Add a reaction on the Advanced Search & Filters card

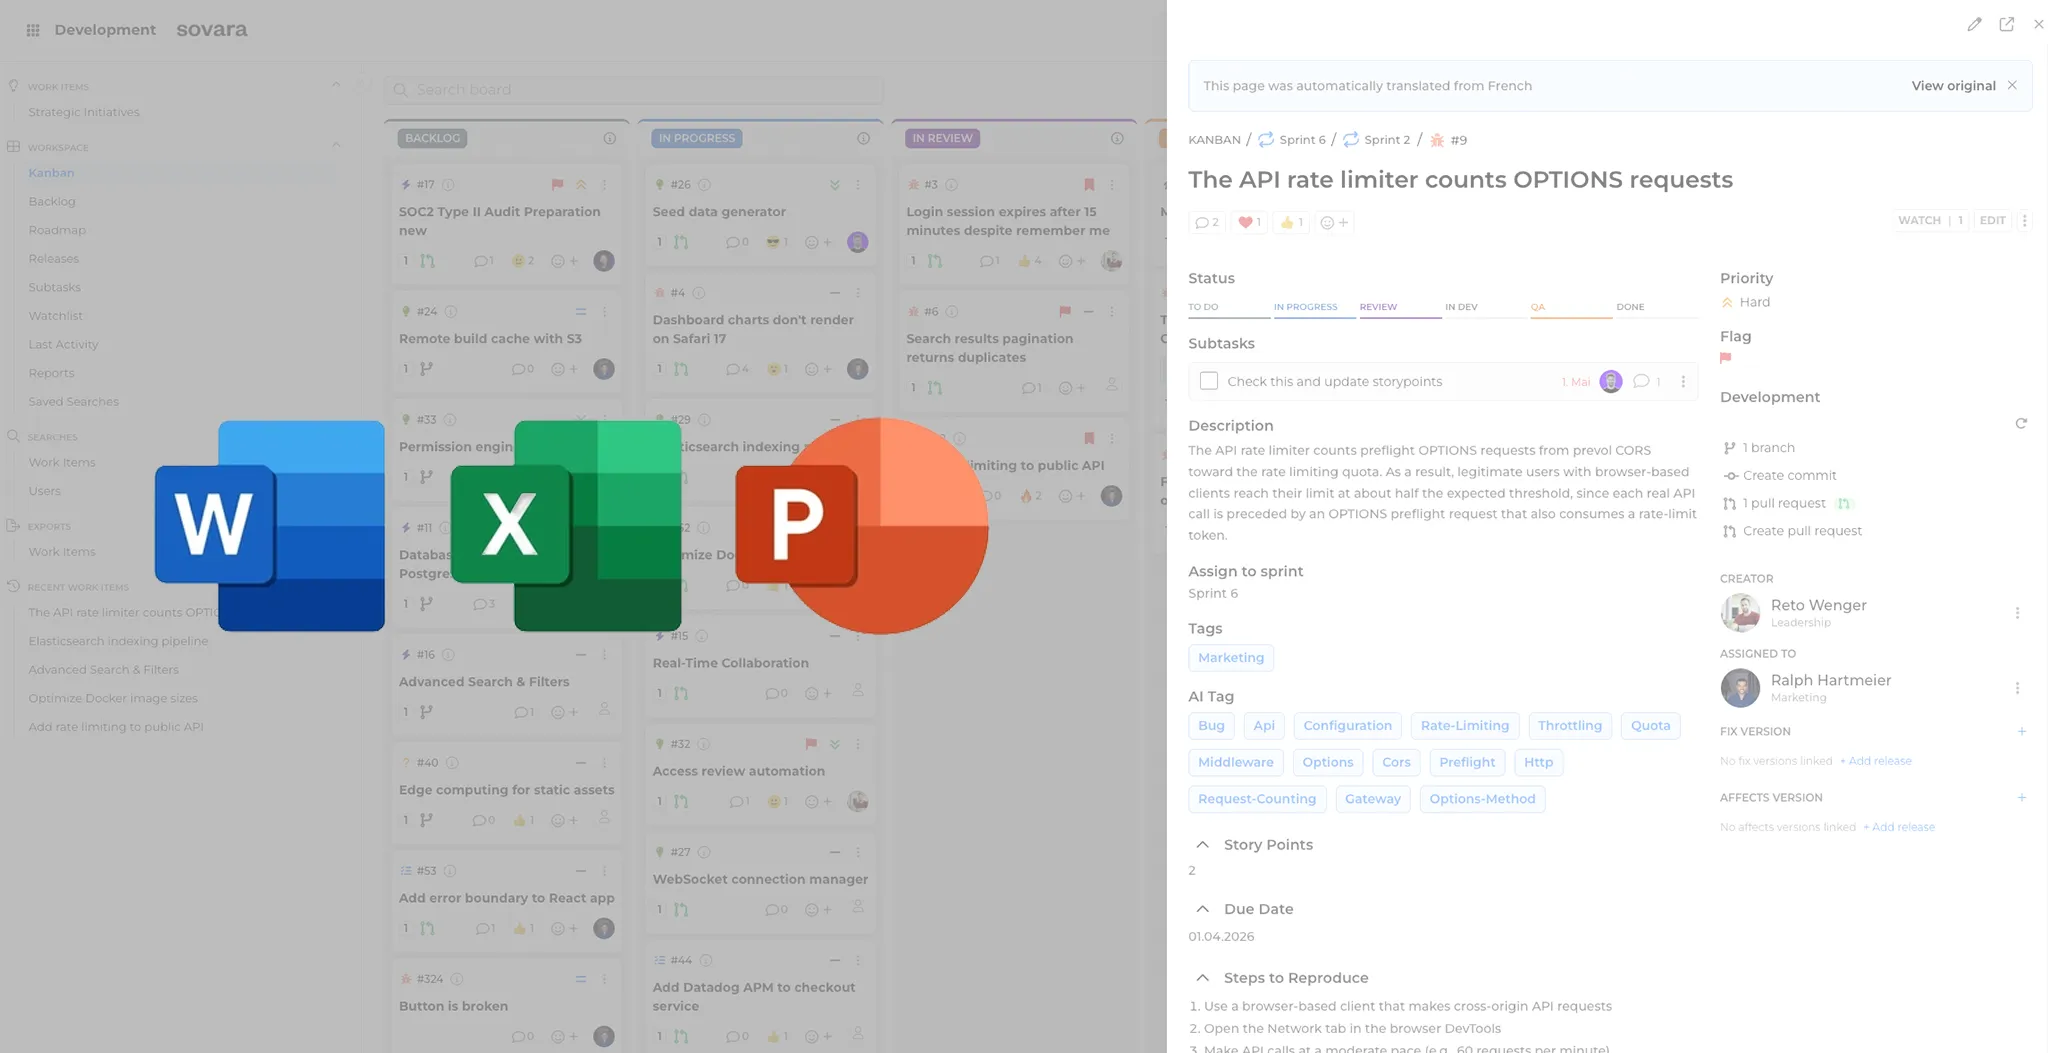pyautogui.click(x=565, y=712)
